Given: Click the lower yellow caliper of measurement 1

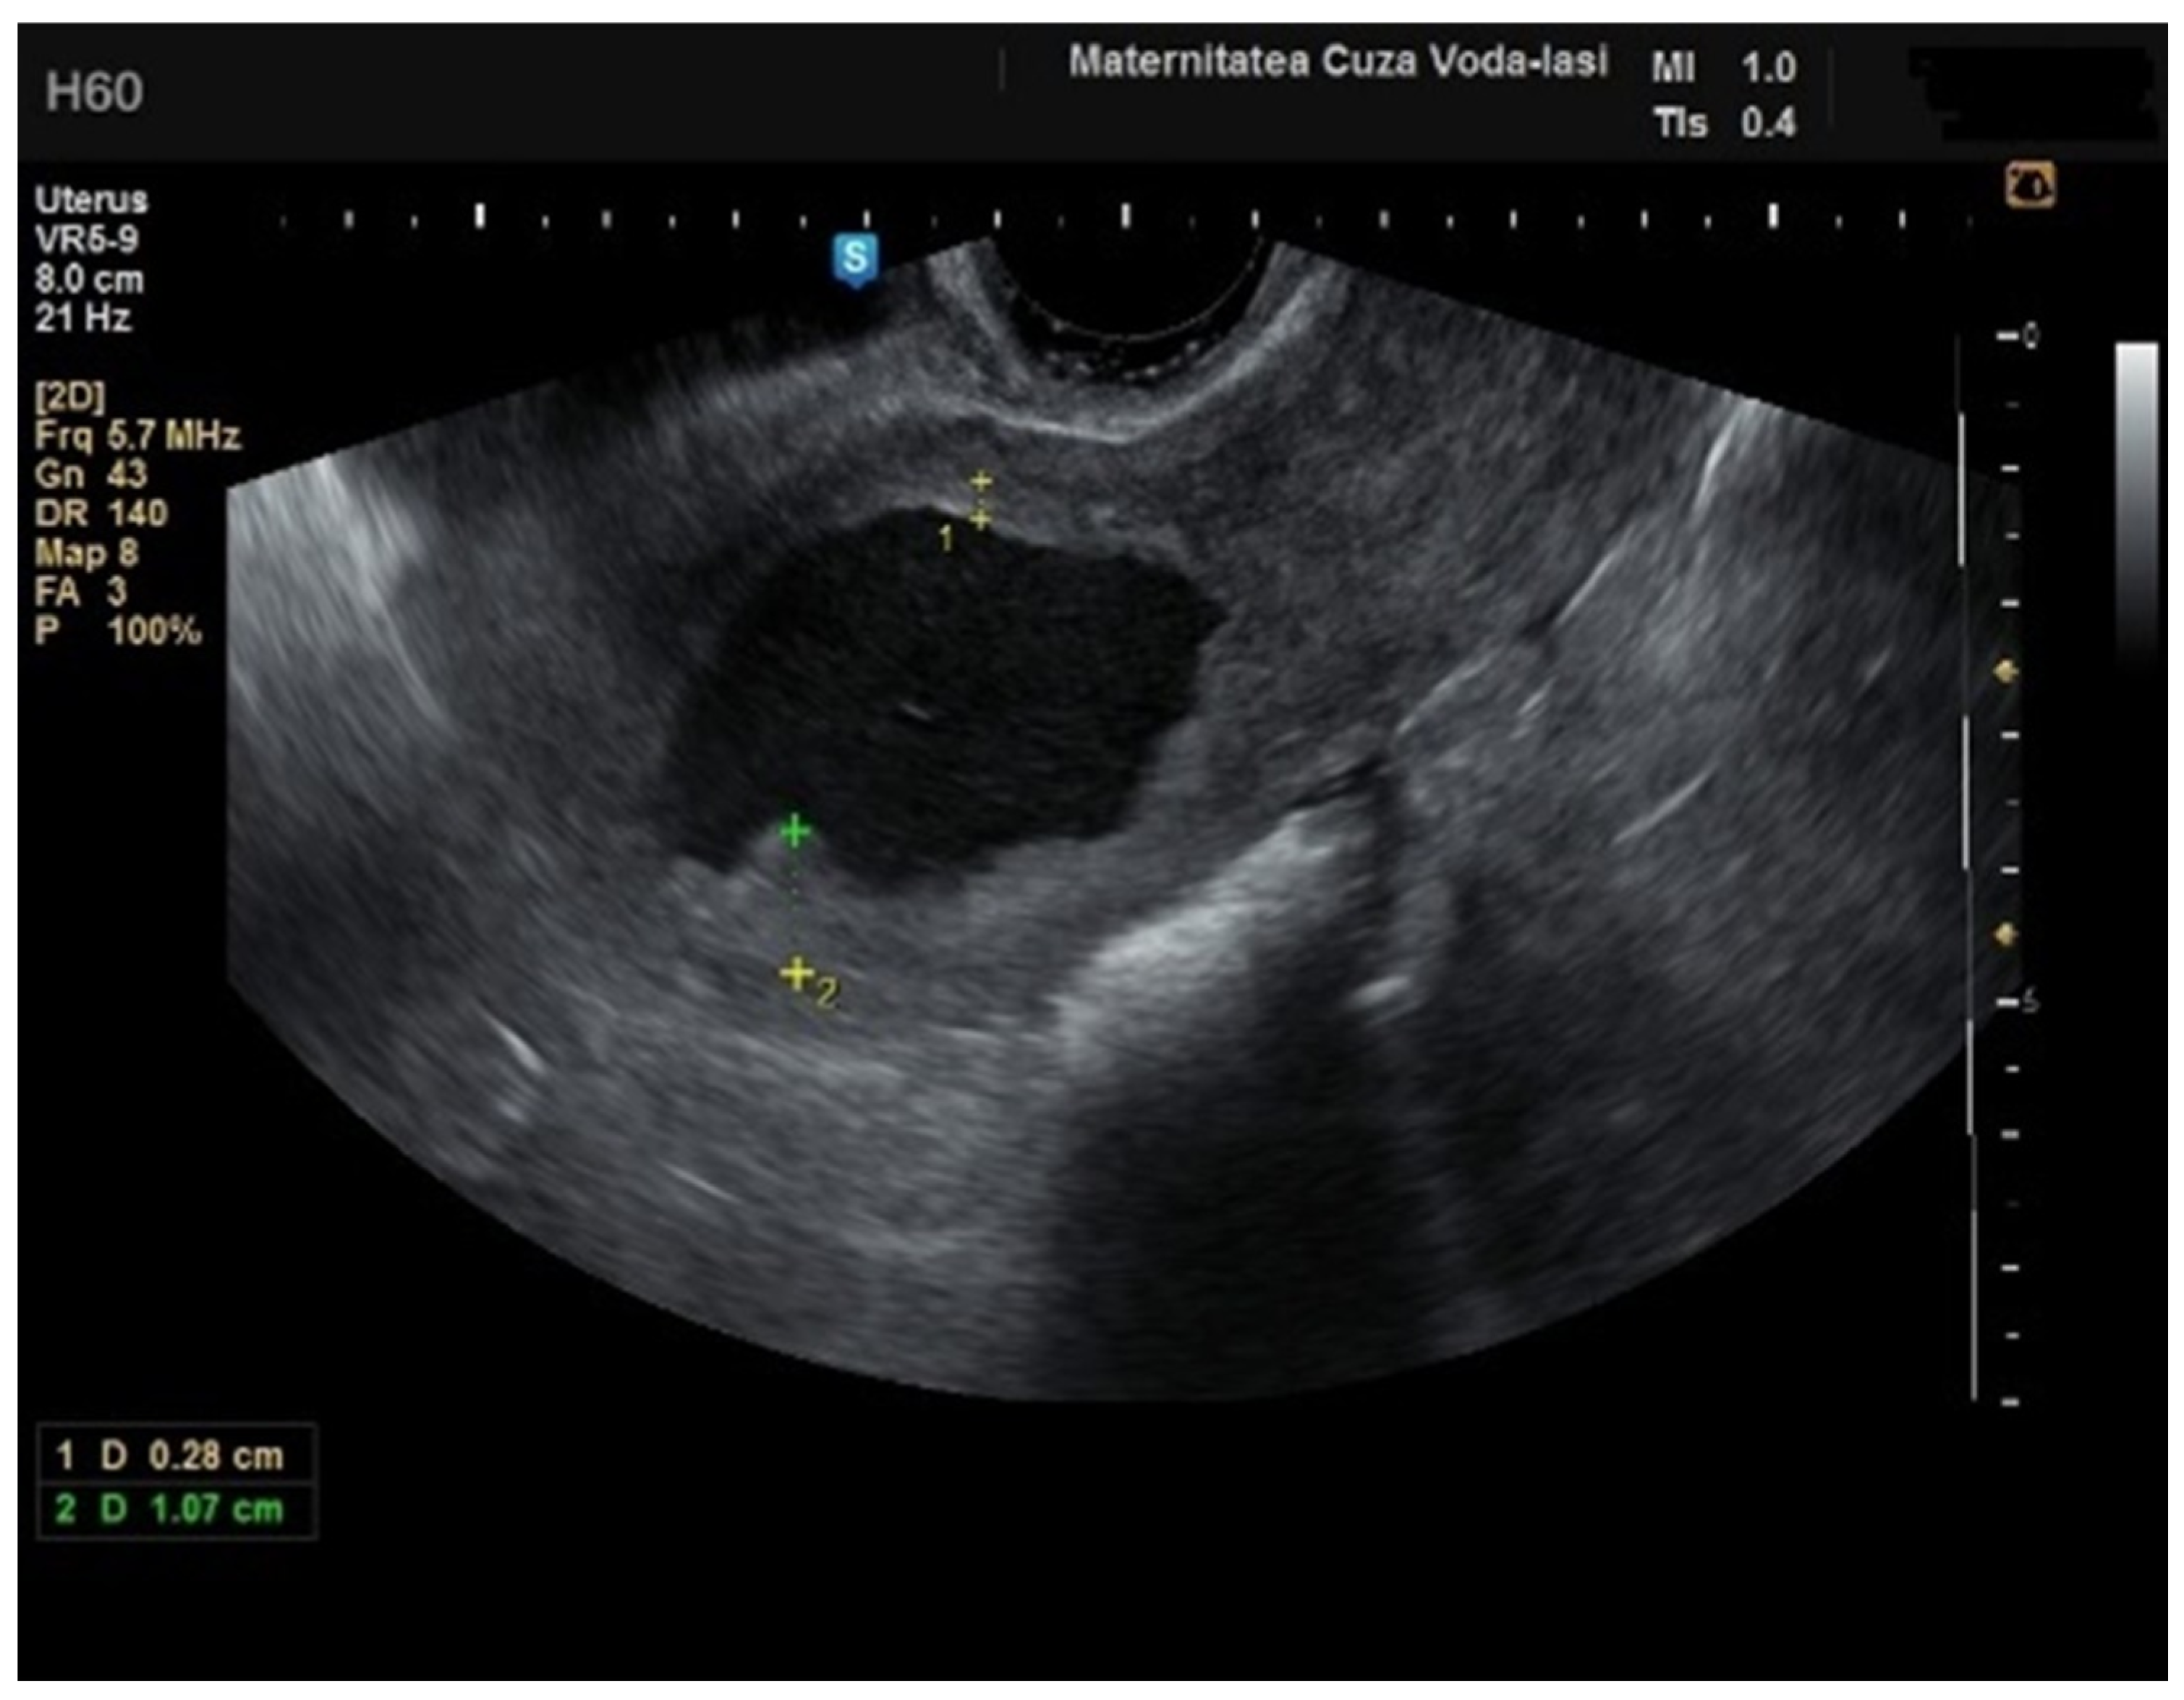Looking at the screenshot, I should tap(981, 519).
